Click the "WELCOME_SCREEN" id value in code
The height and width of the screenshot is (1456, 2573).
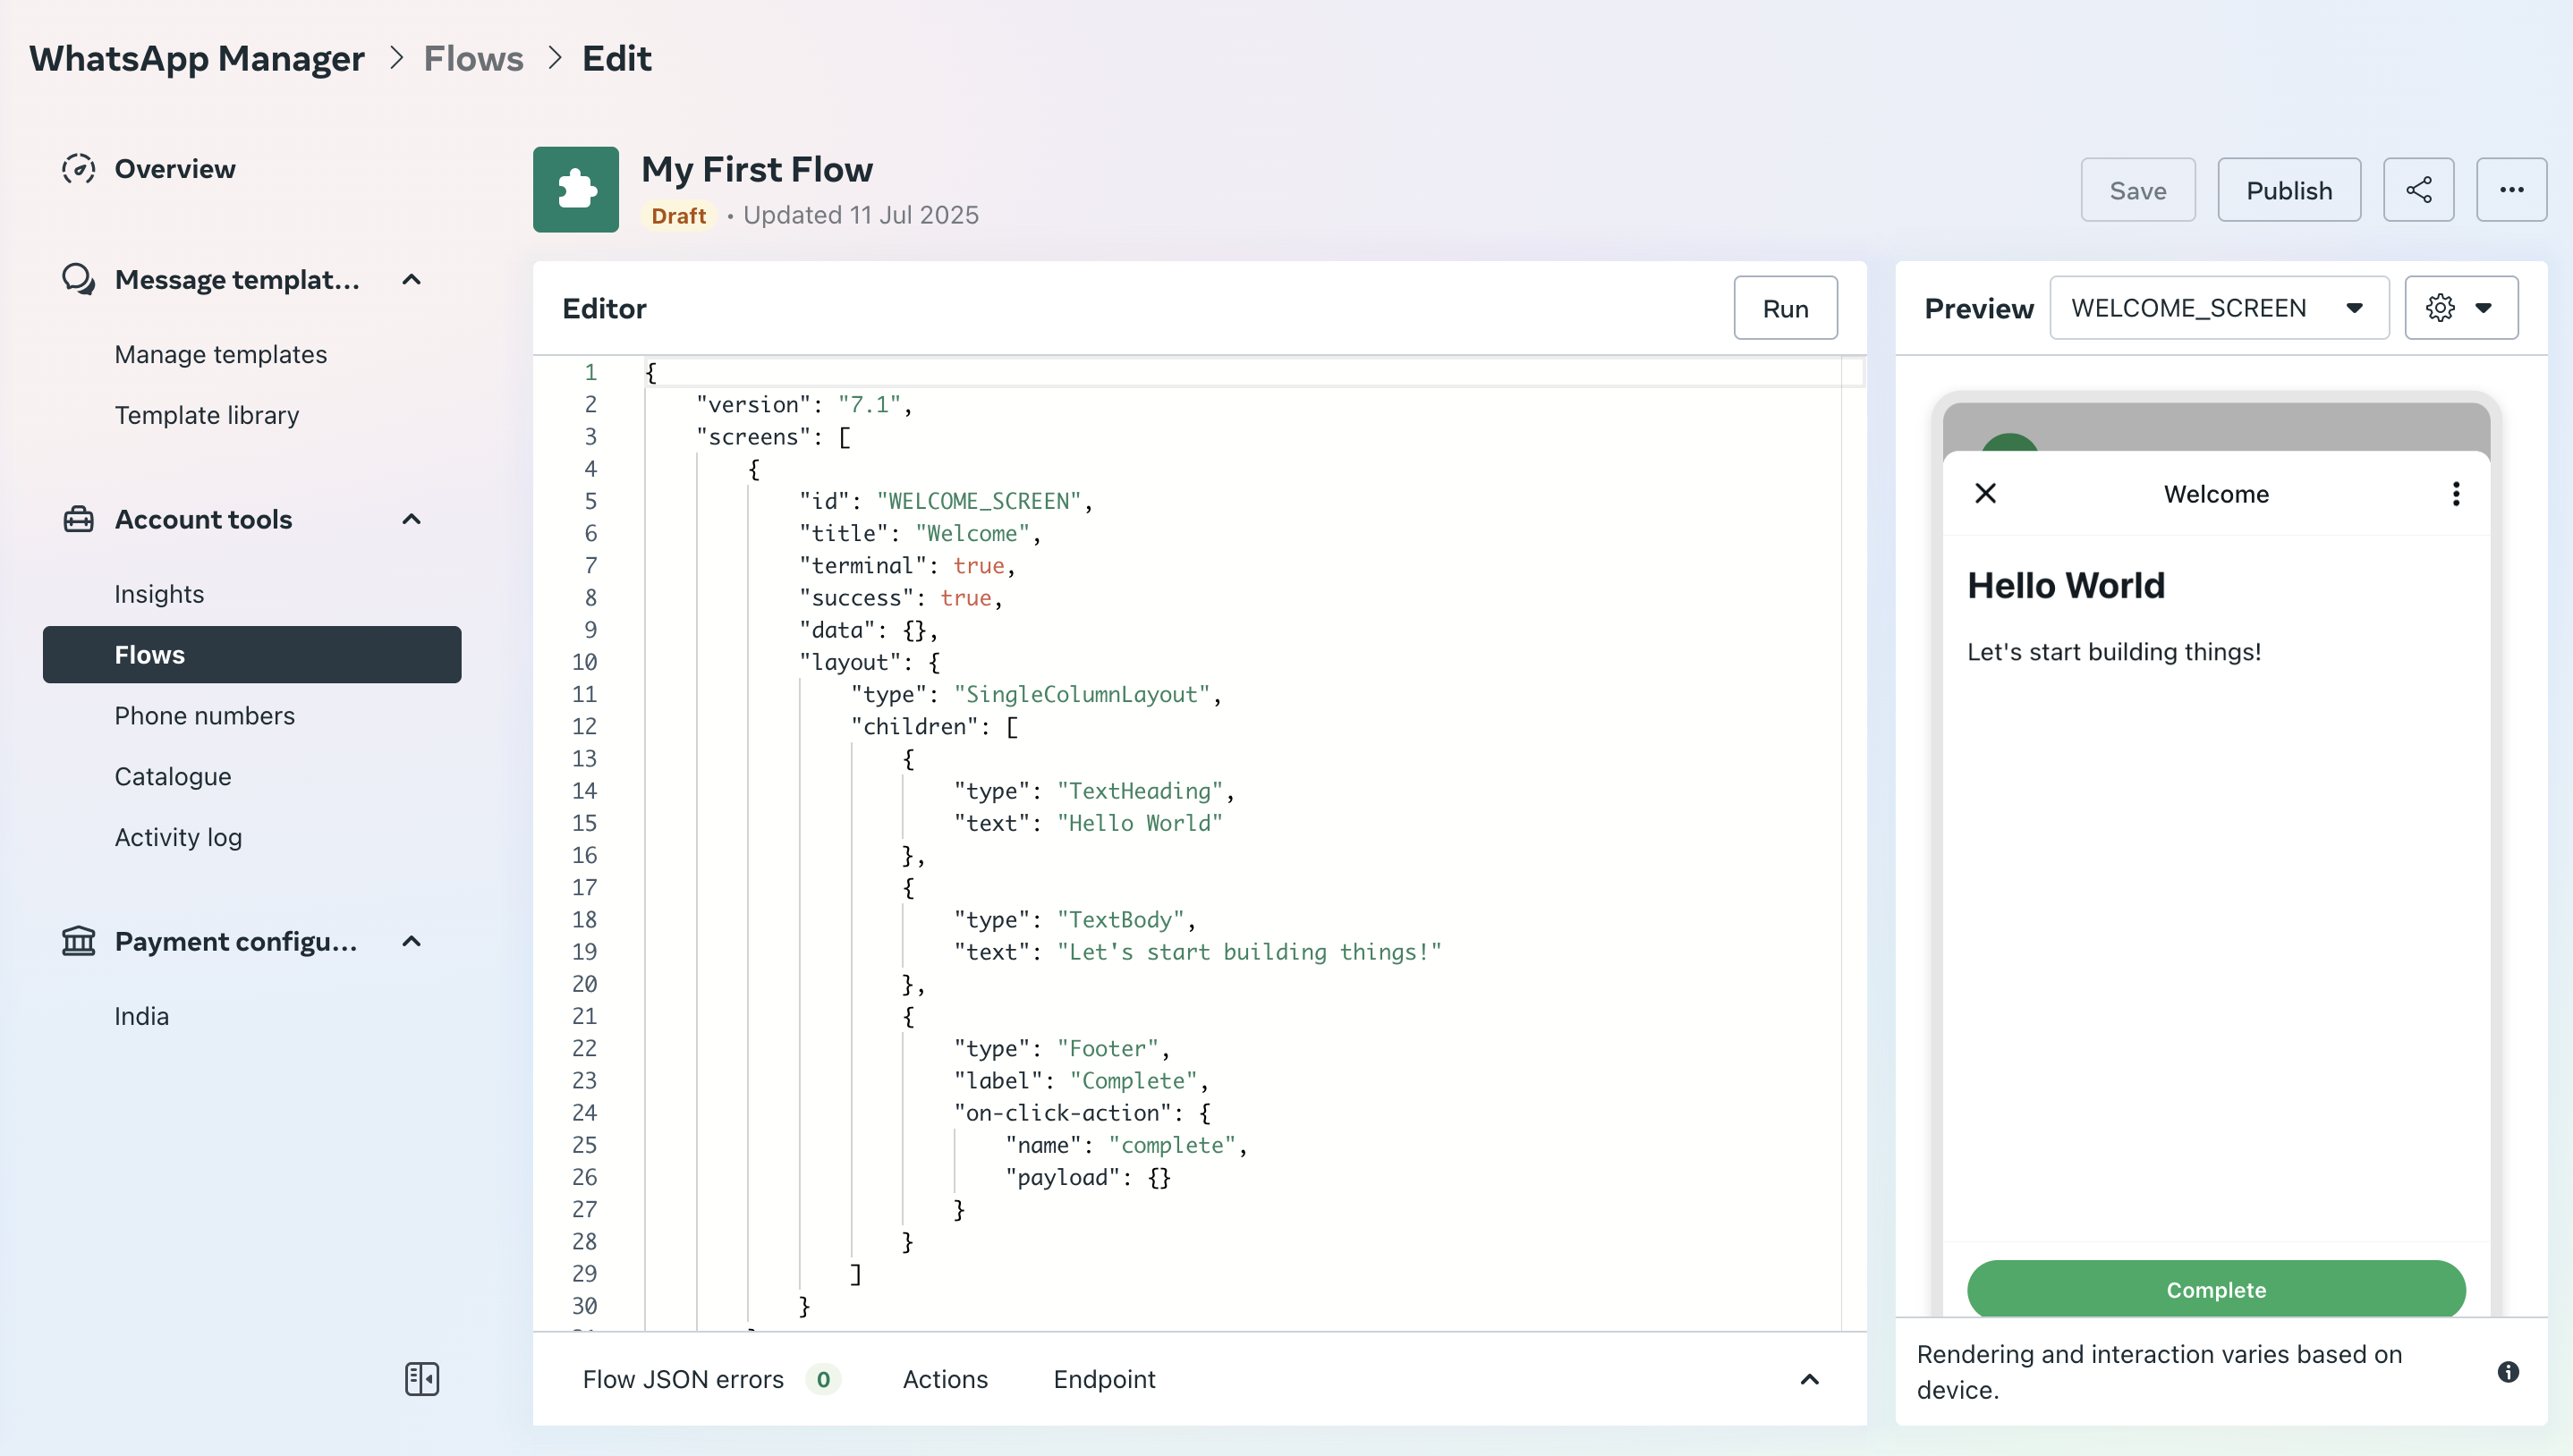point(979,501)
